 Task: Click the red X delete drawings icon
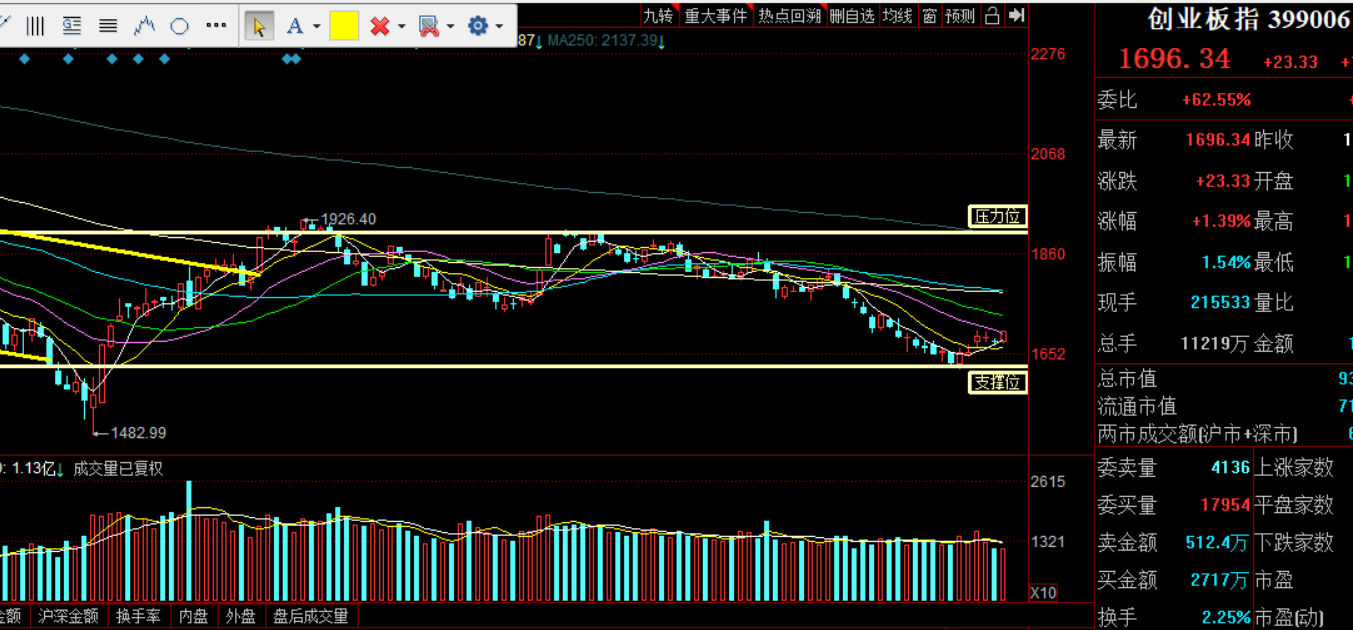(379, 26)
